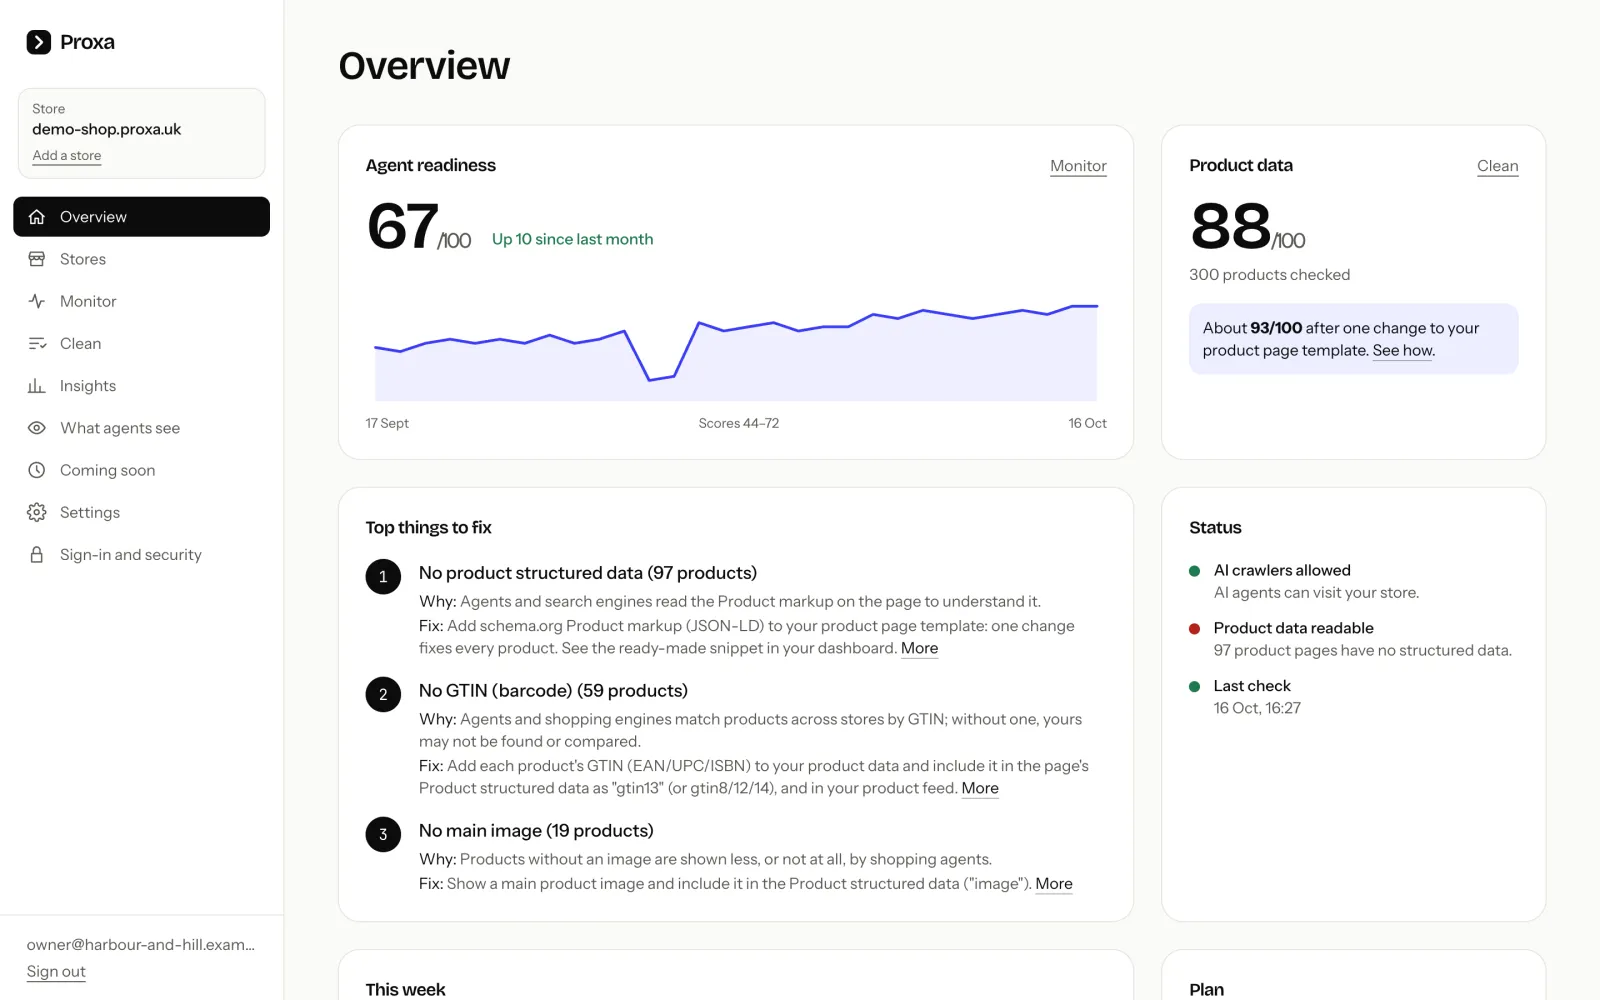Click the agent readiness score chart
The height and width of the screenshot is (1000, 1600).
pyautogui.click(x=736, y=351)
